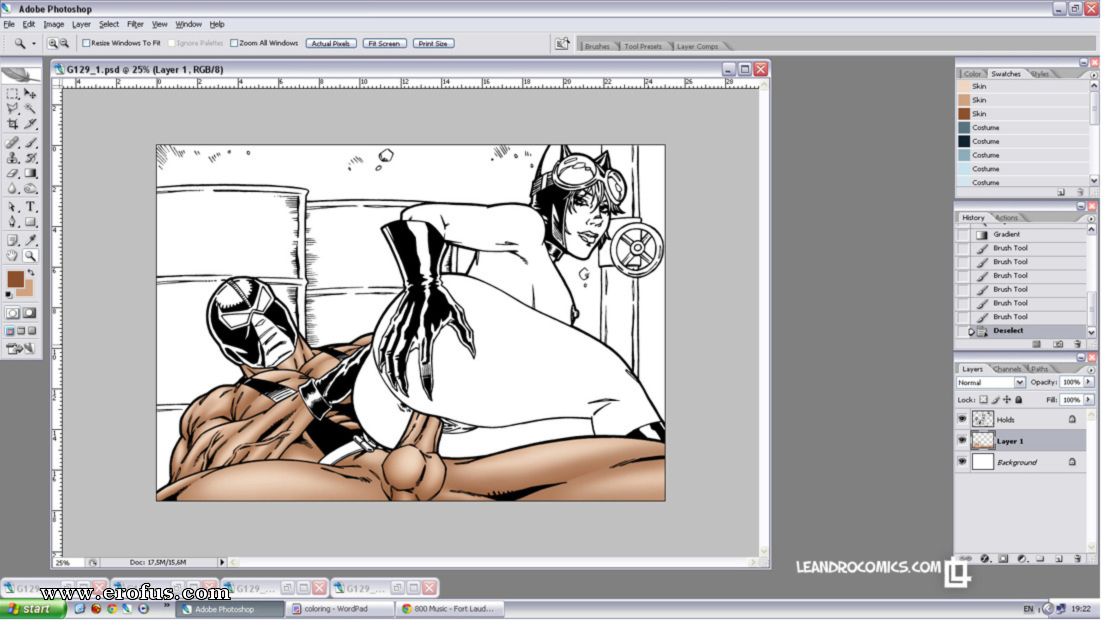Open the File Browser icon
Image resolution: width=1105 pixels, height=625 pixels.
(562, 44)
